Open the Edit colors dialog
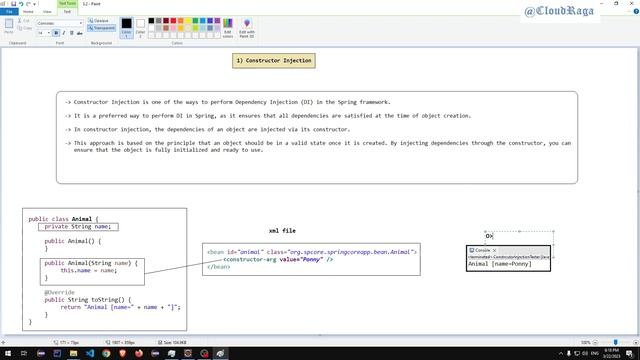 [x=228, y=28]
